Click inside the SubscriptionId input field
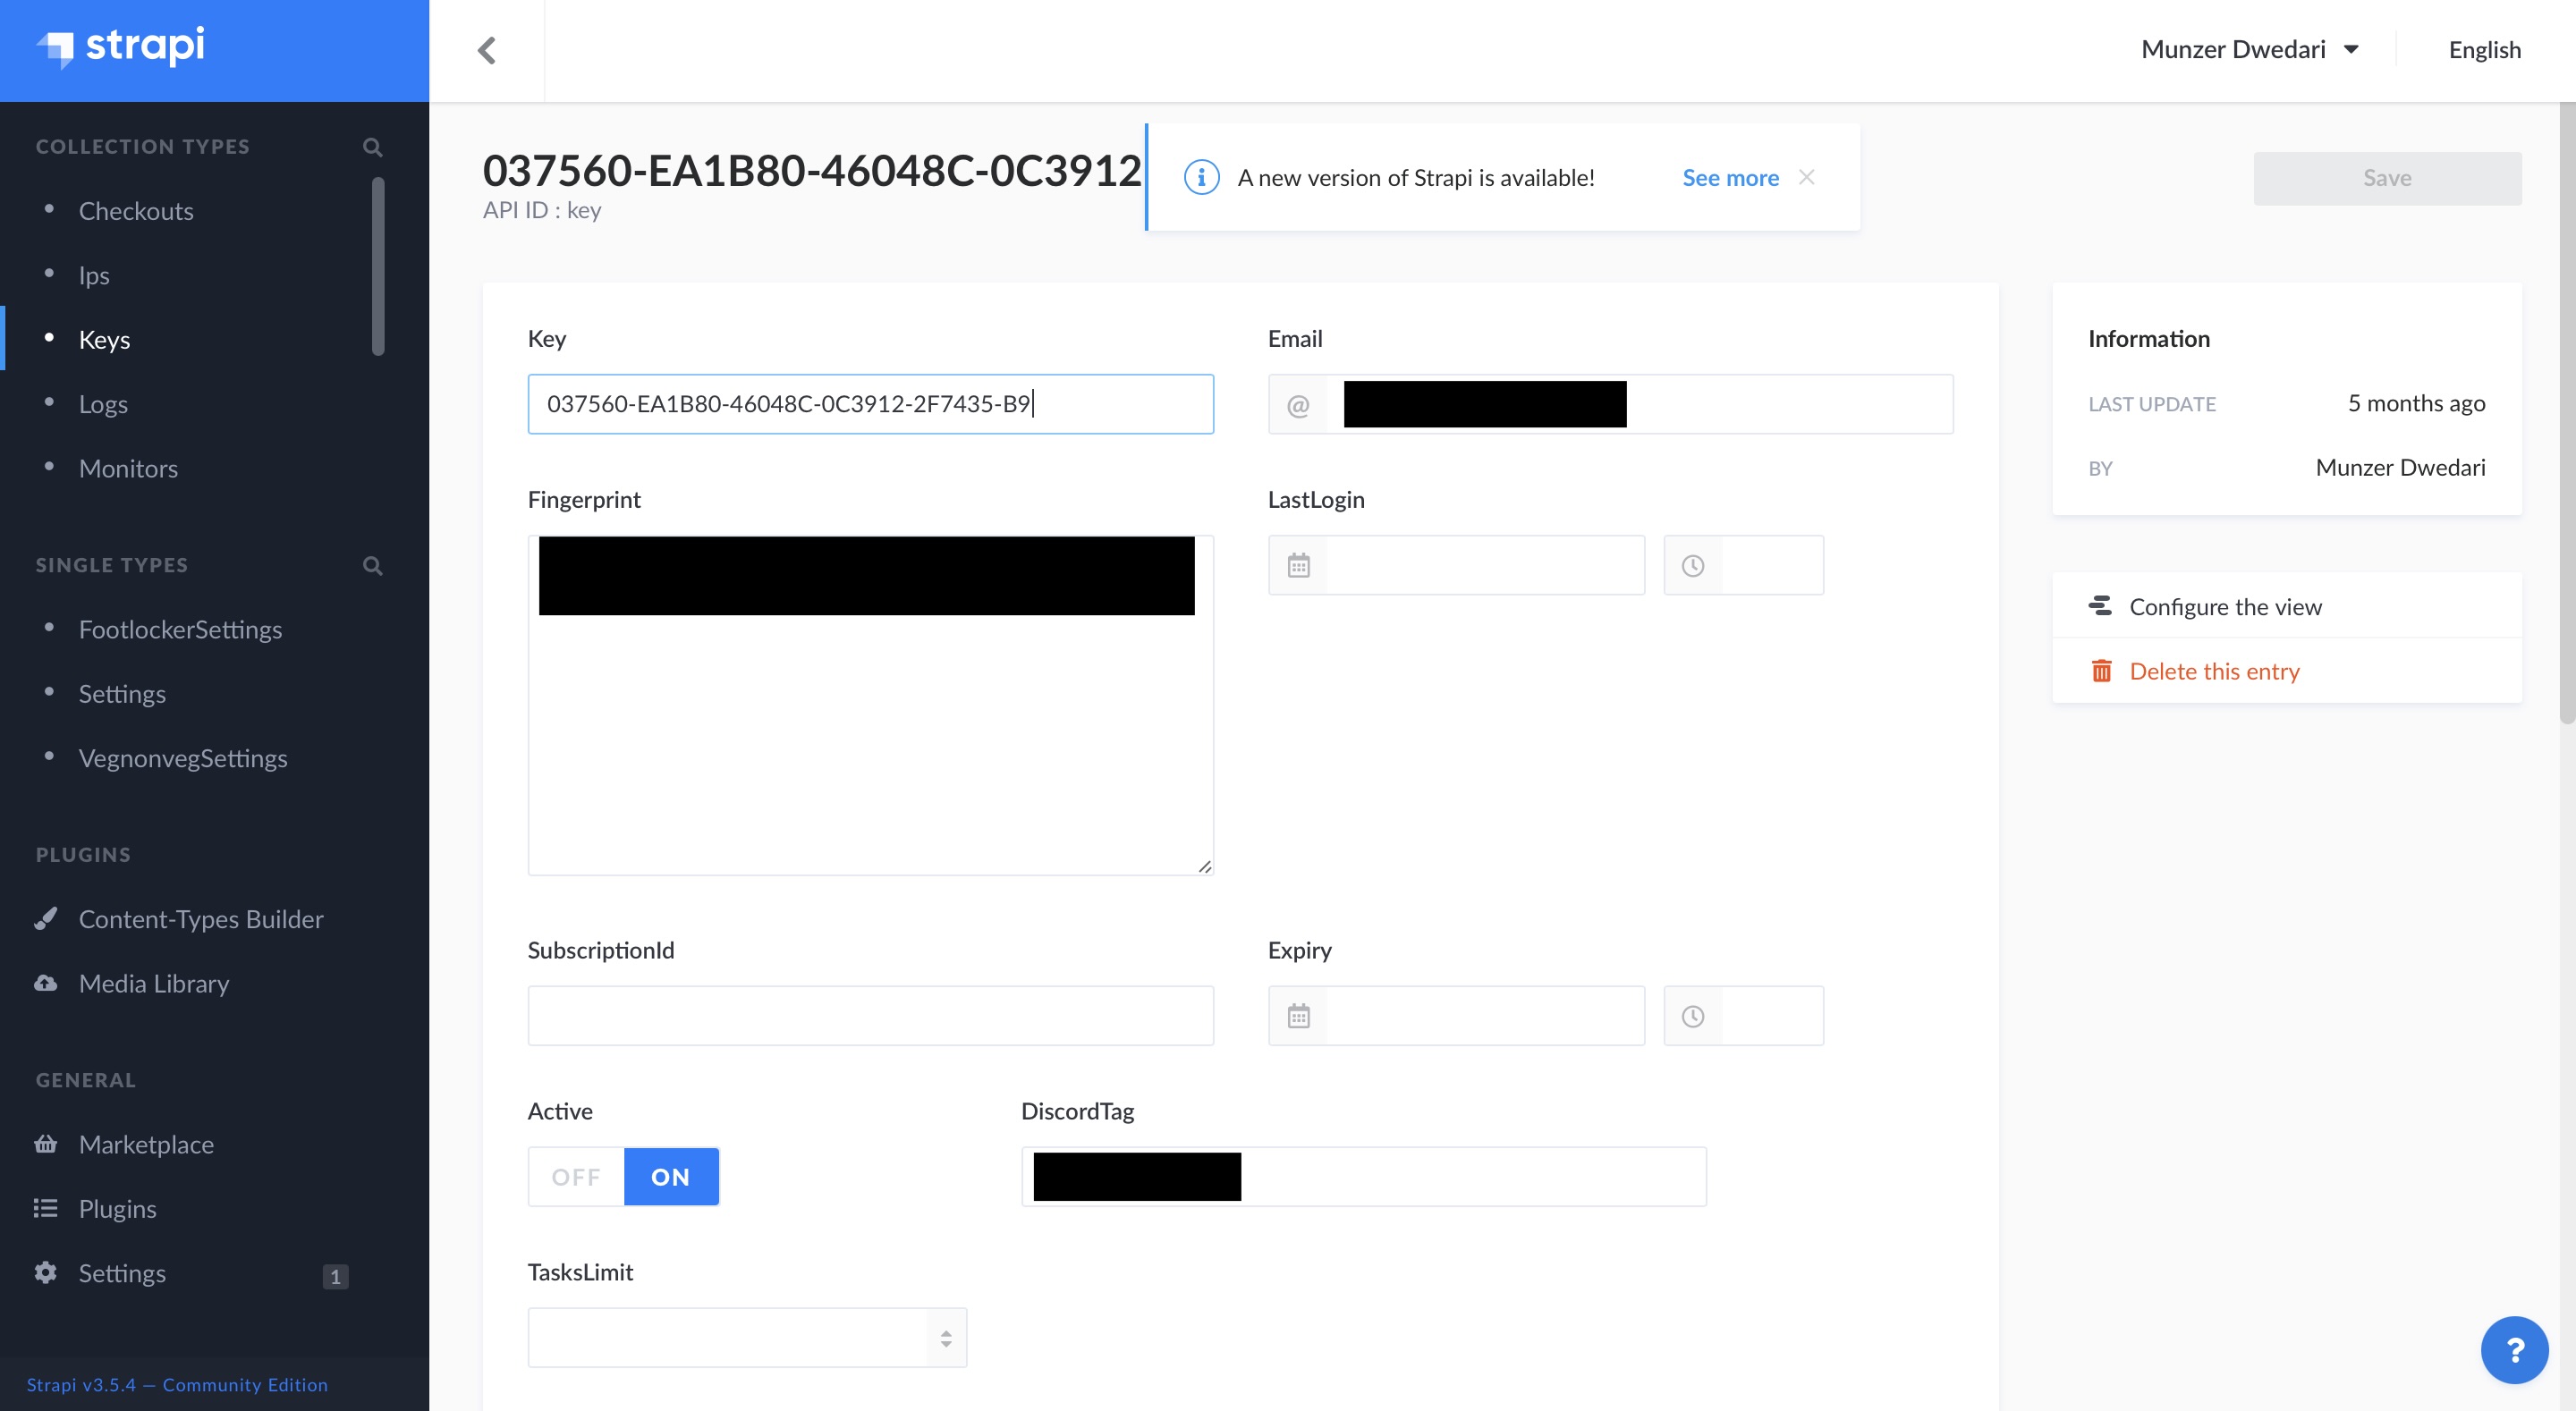This screenshot has width=2576, height=1411. tap(870, 1016)
